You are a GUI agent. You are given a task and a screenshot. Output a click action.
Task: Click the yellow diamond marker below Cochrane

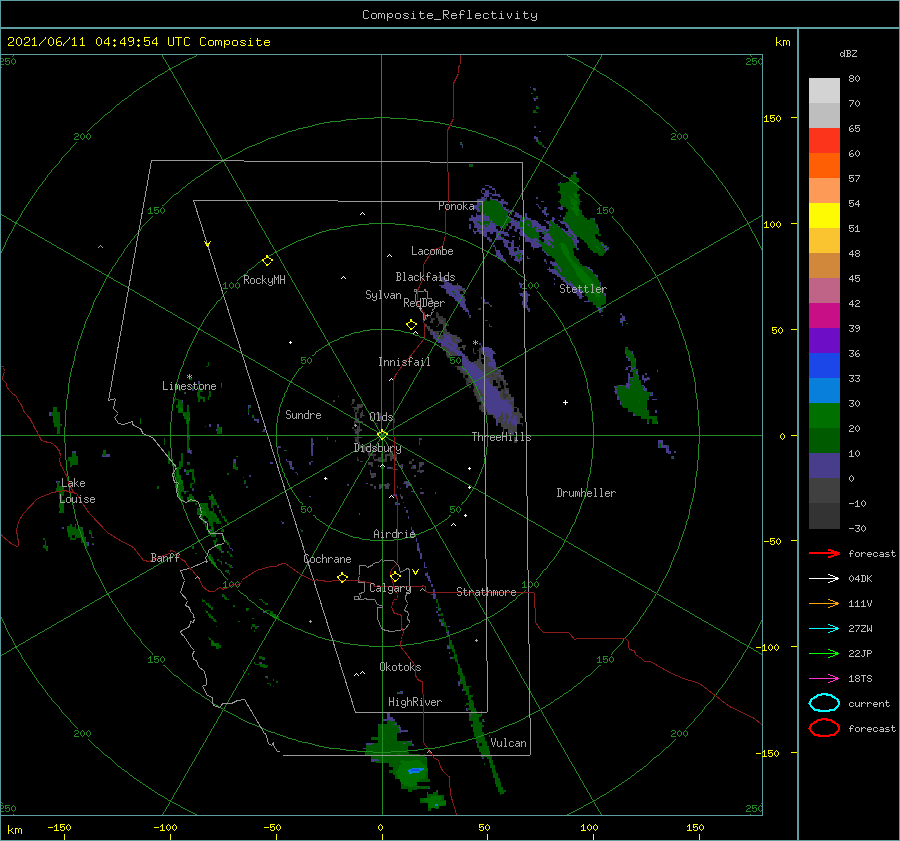click(x=342, y=577)
